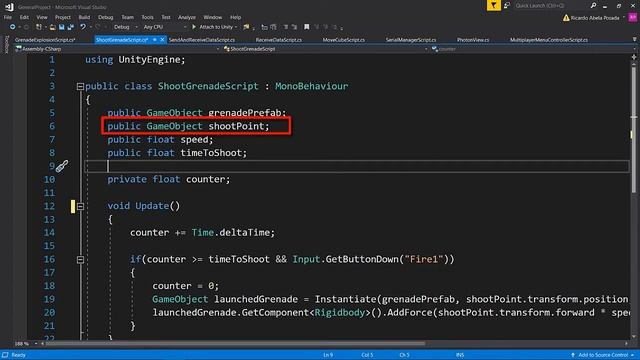Click the uncomment lines icon
Viewport: 640px width, 360px height.
click(x=294, y=27)
